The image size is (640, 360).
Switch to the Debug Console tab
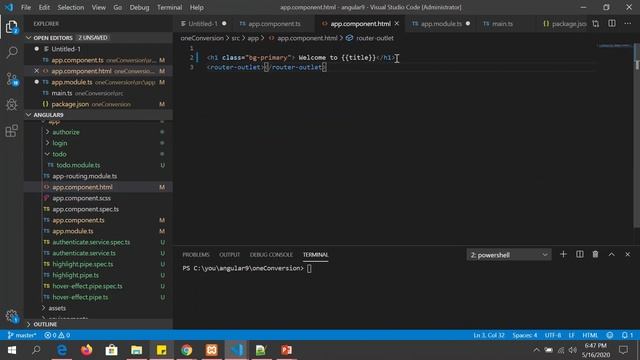pyautogui.click(x=271, y=255)
